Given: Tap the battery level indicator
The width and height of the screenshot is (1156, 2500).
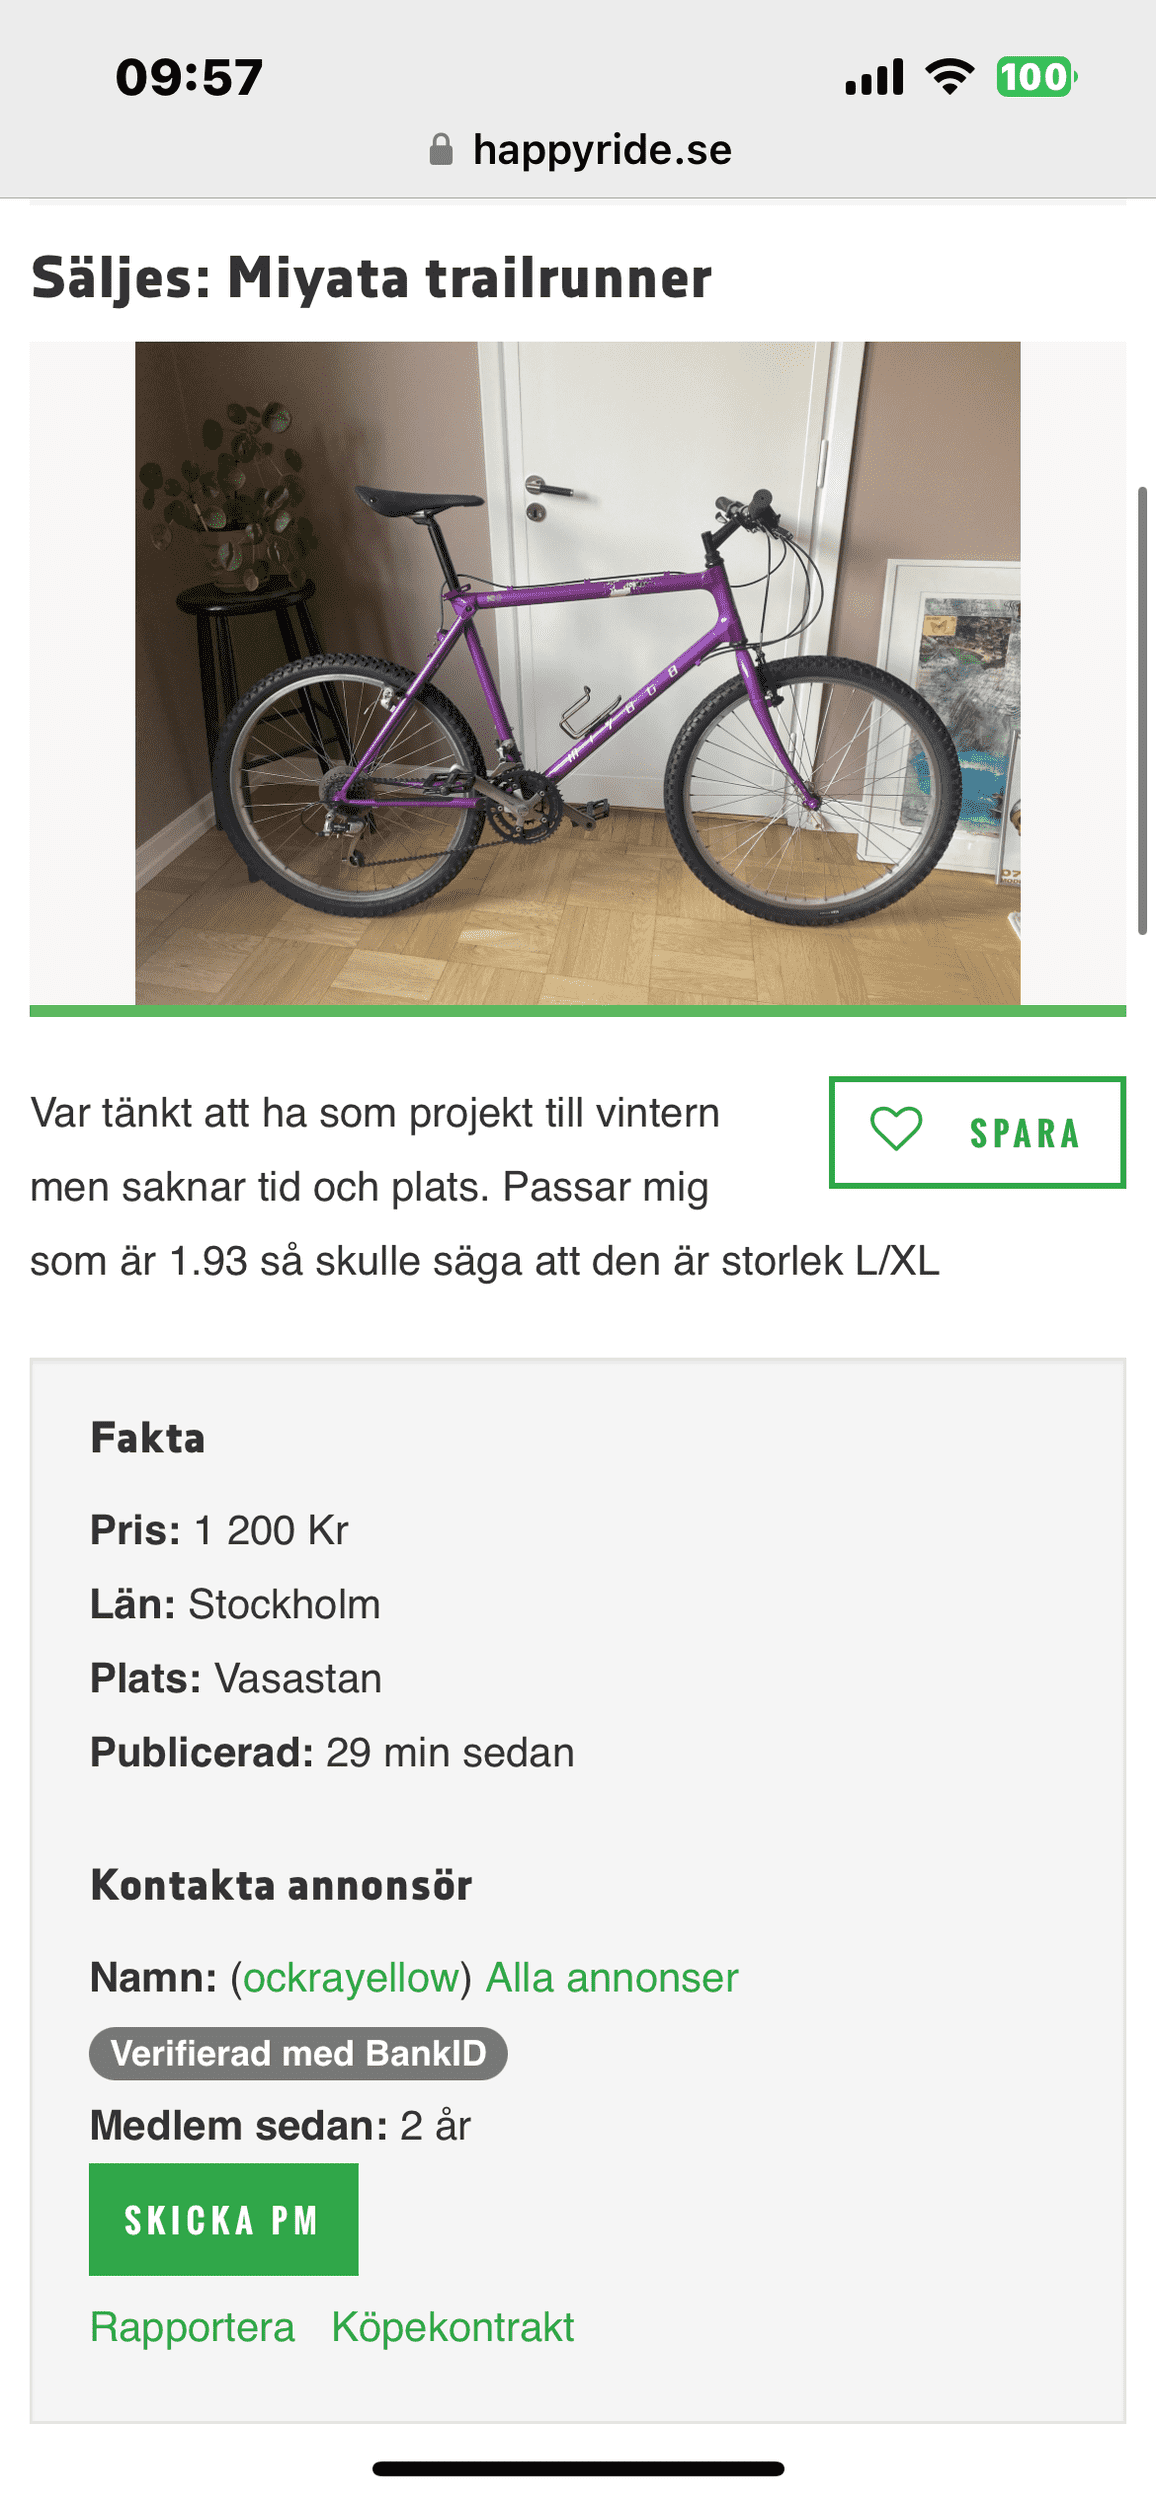Looking at the screenshot, I should 1035,77.
